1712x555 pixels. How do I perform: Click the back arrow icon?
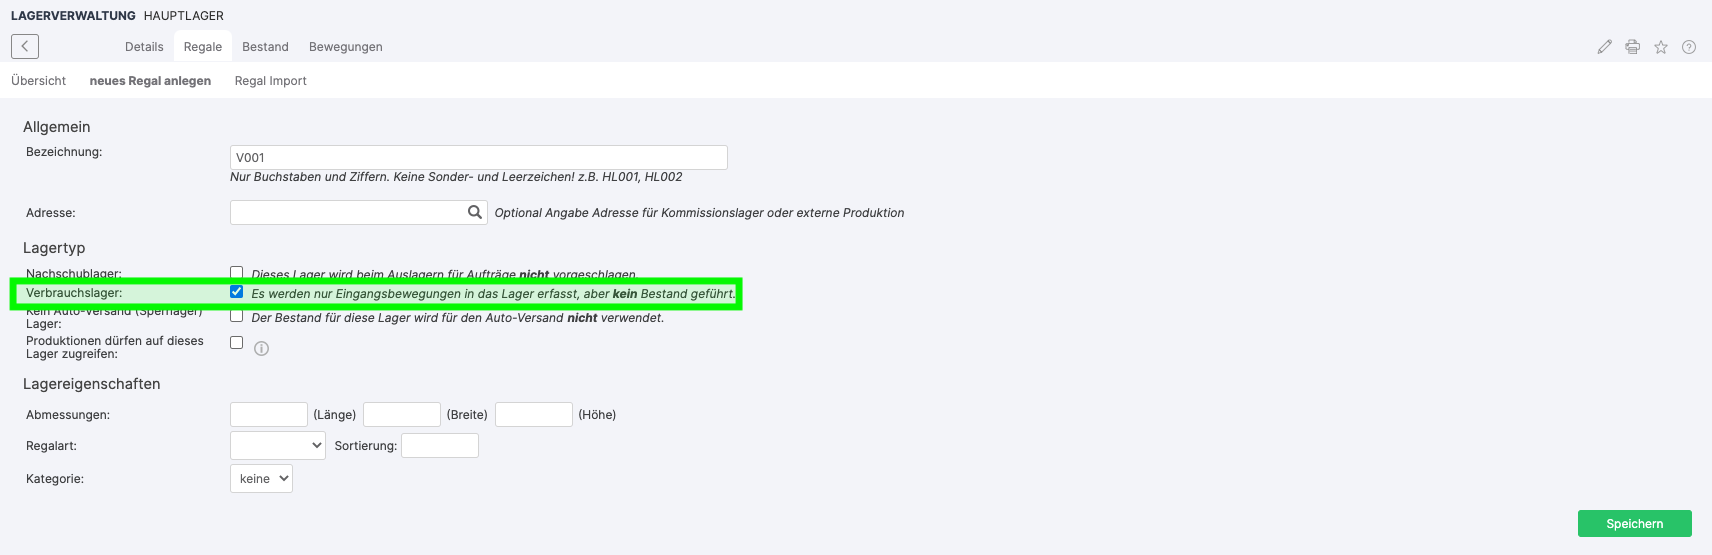25,46
